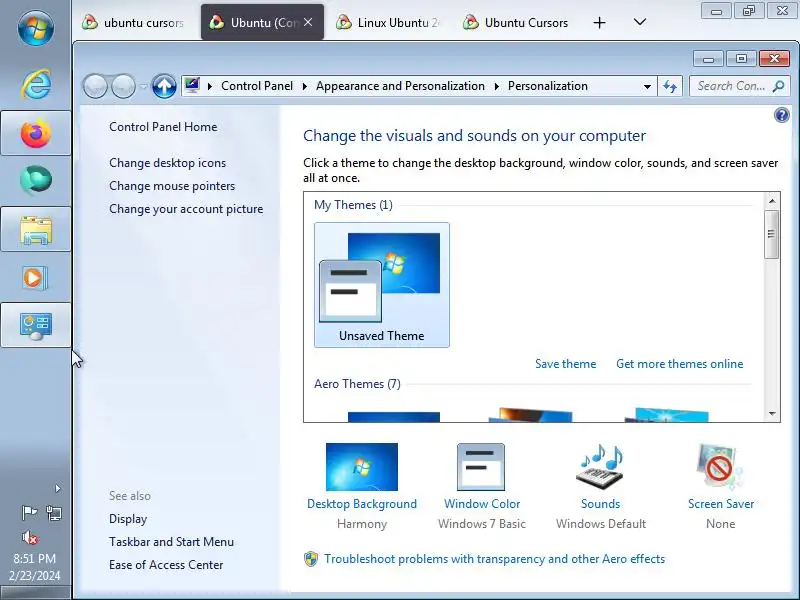The image size is (800, 600).
Task: Click the Desktop Background text link
Action: tap(362, 504)
